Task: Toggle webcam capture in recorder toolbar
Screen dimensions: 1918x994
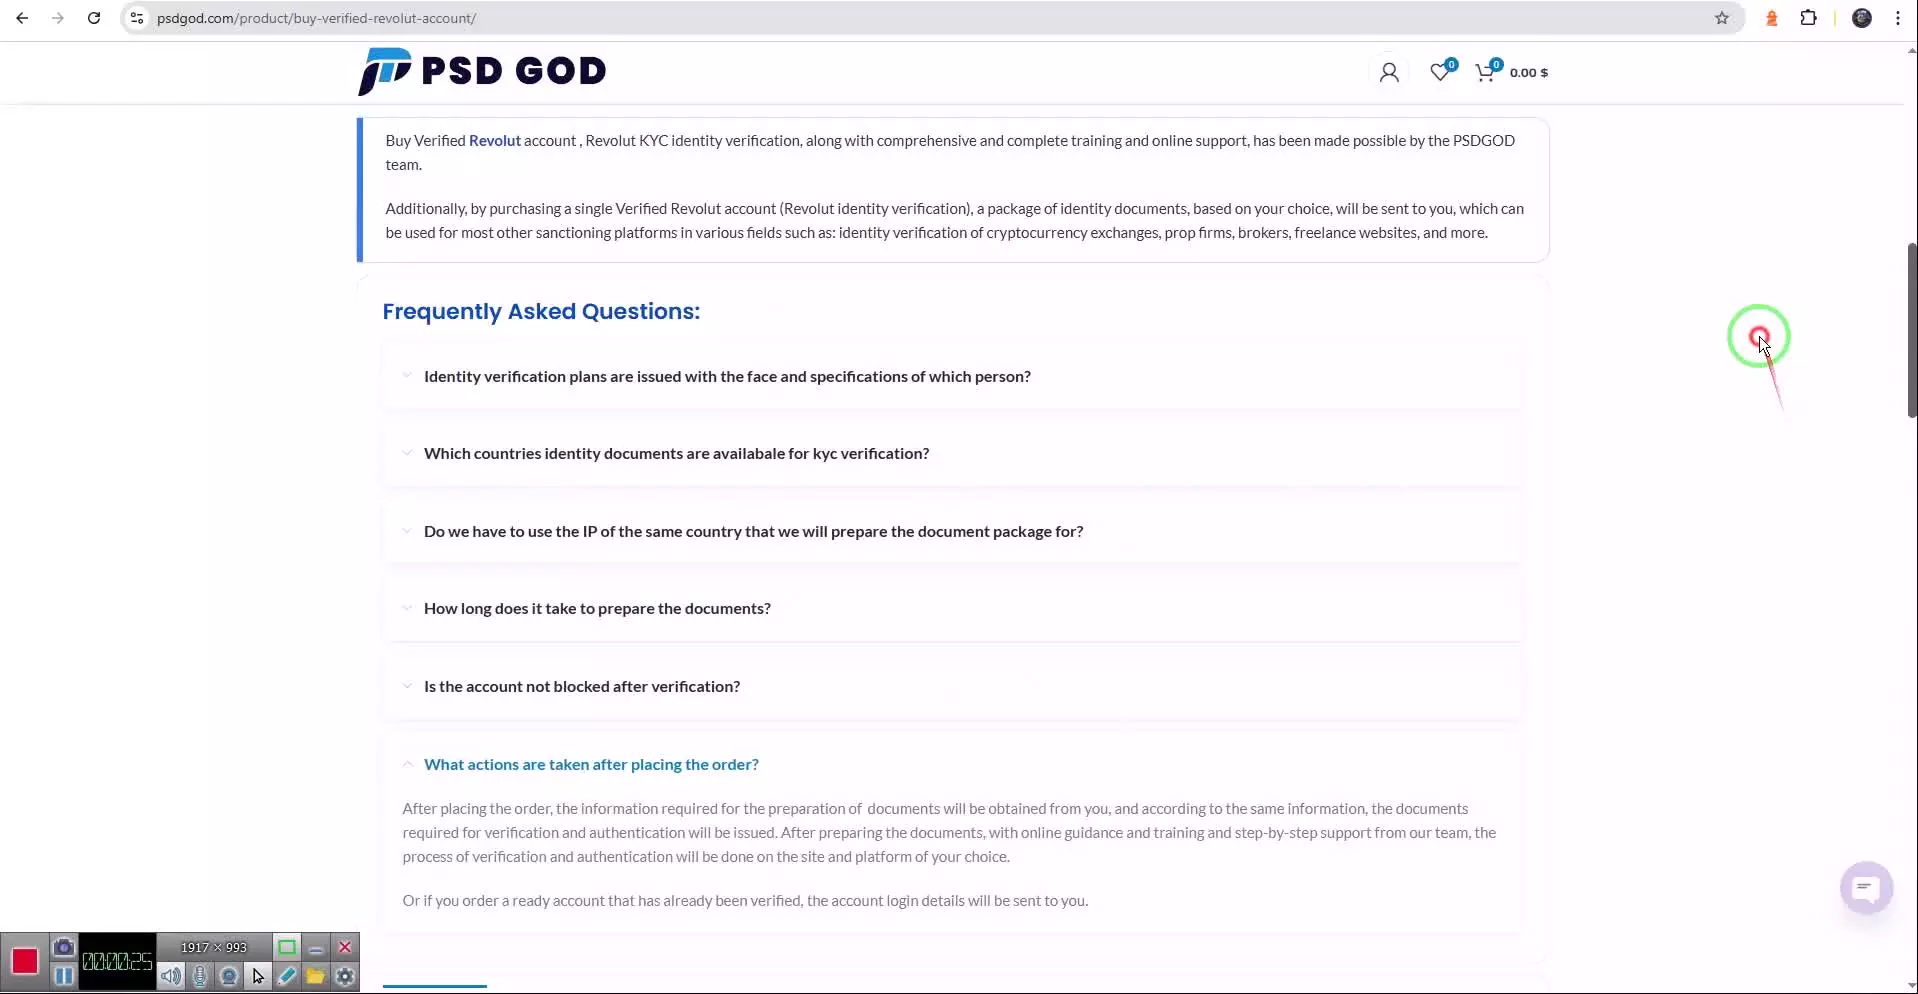Action: 229,976
